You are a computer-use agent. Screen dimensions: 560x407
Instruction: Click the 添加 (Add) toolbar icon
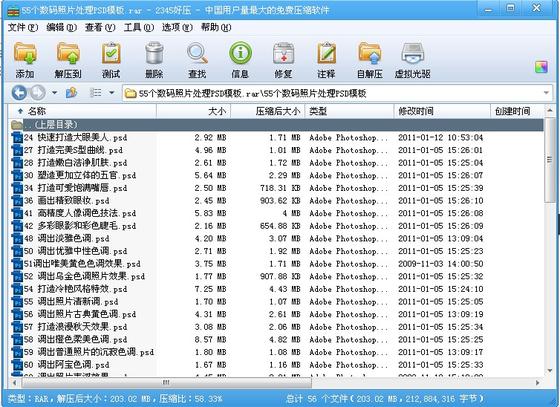[25, 54]
